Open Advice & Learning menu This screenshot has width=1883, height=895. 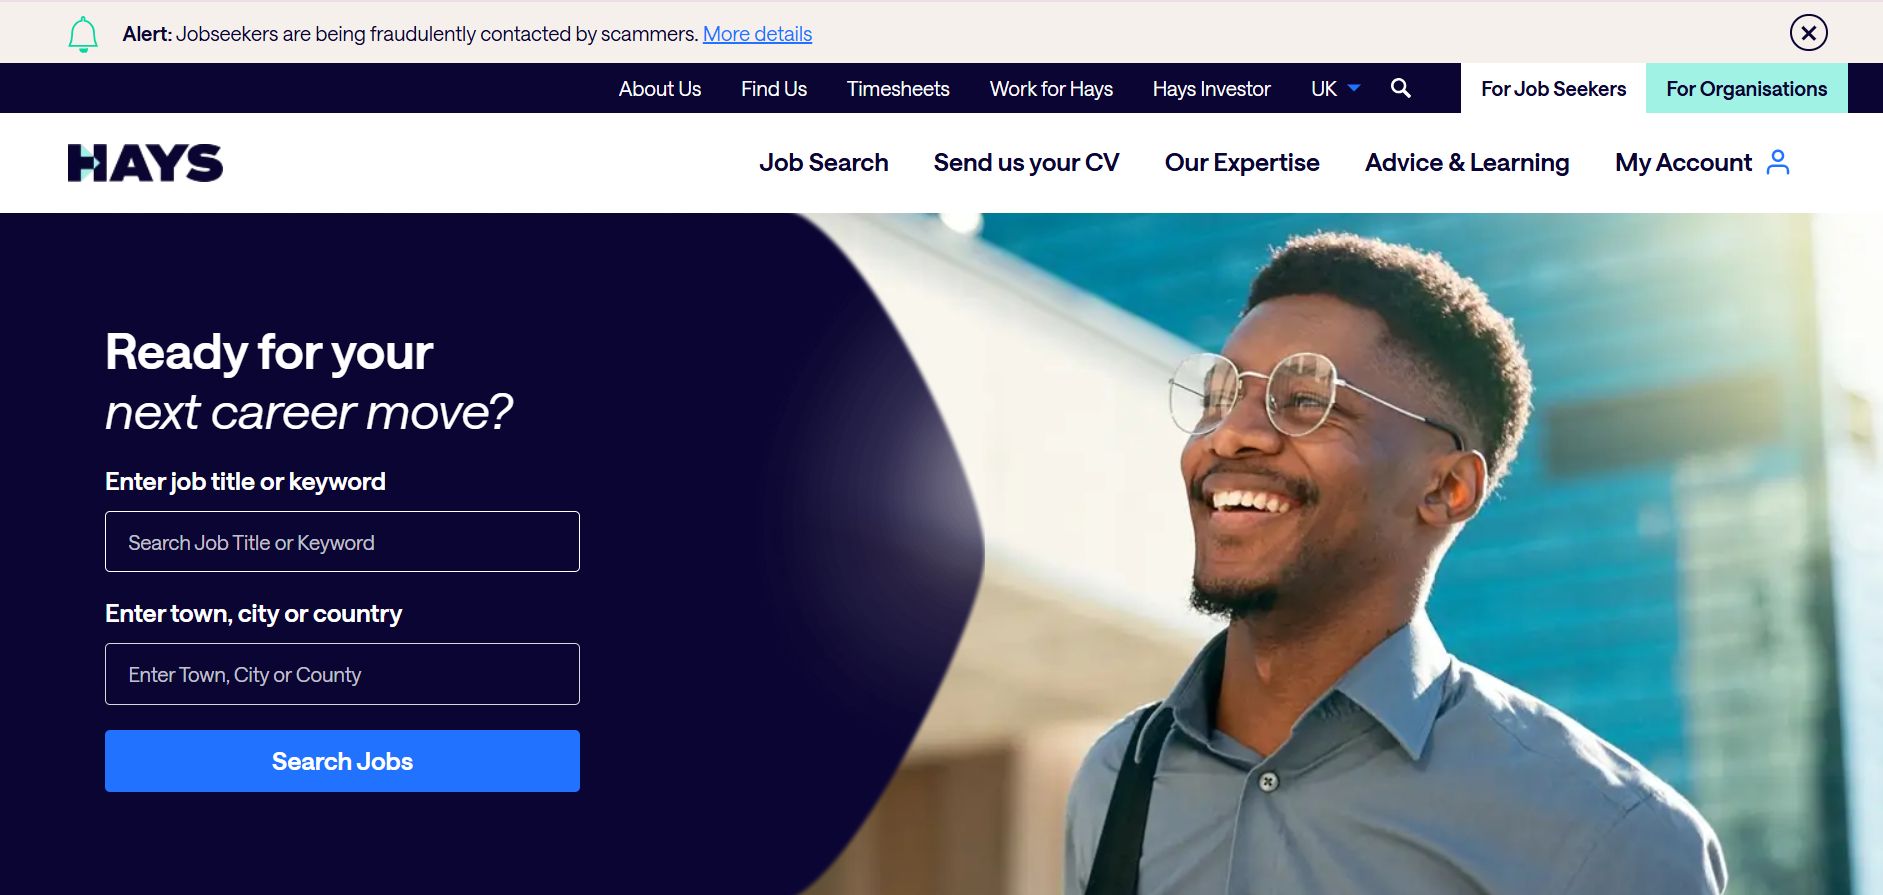(1467, 162)
